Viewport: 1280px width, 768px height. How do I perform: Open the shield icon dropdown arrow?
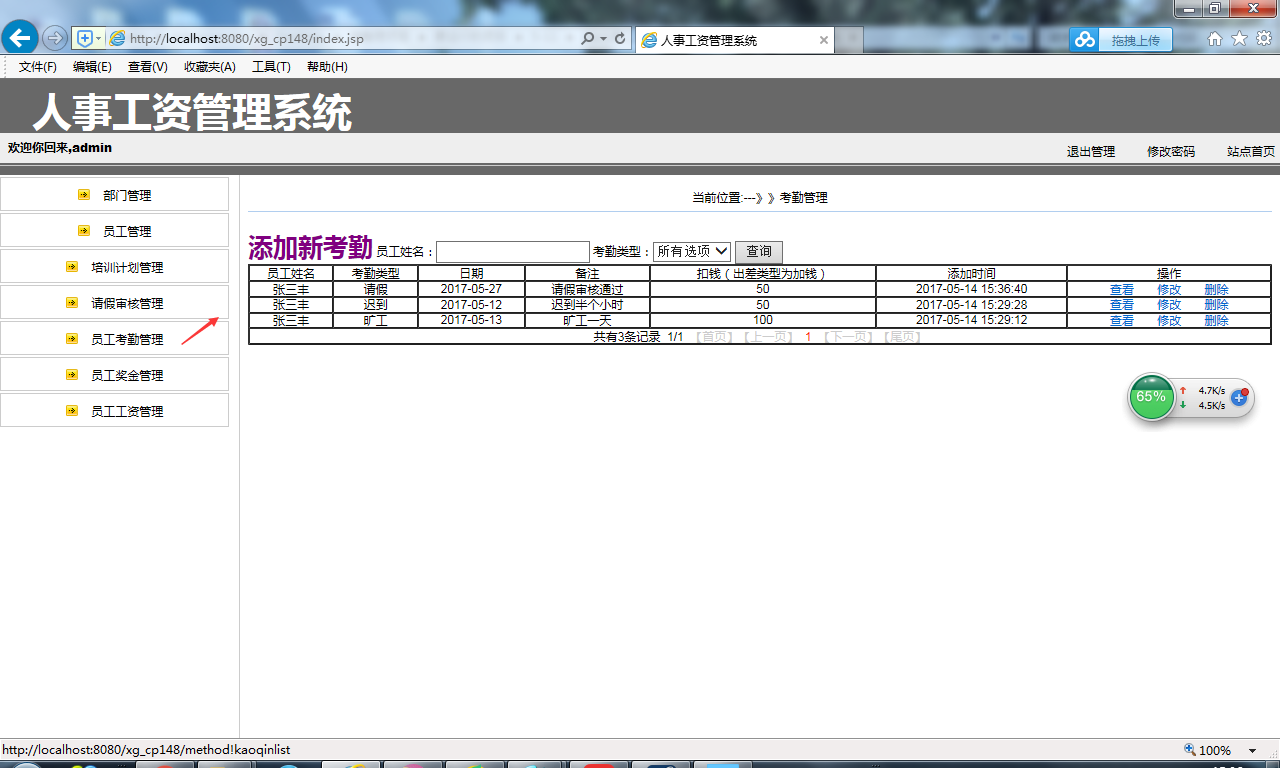(98, 39)
